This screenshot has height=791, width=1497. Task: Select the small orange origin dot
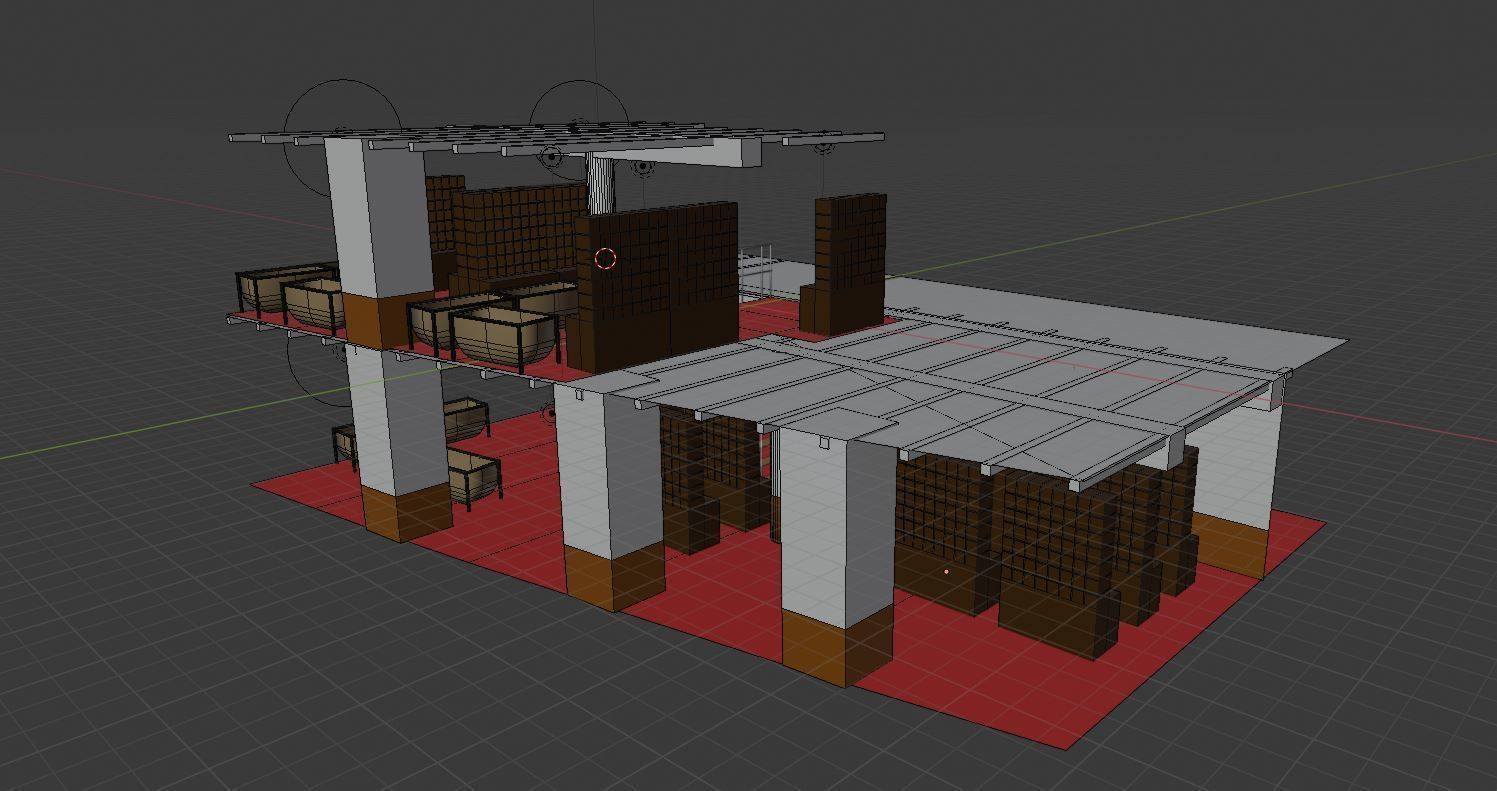(946, 572)
